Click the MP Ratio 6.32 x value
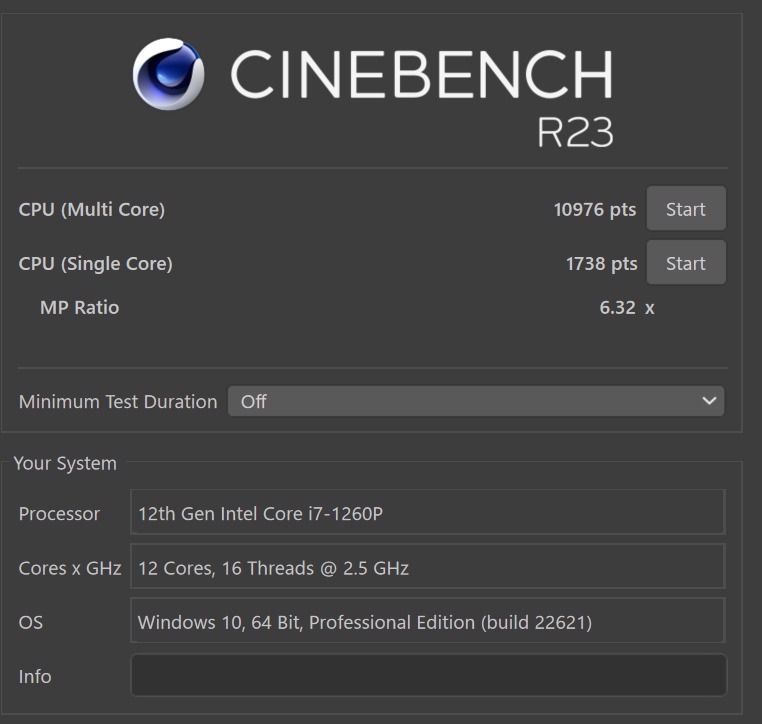The image size is (762, 724). (627, 308)
